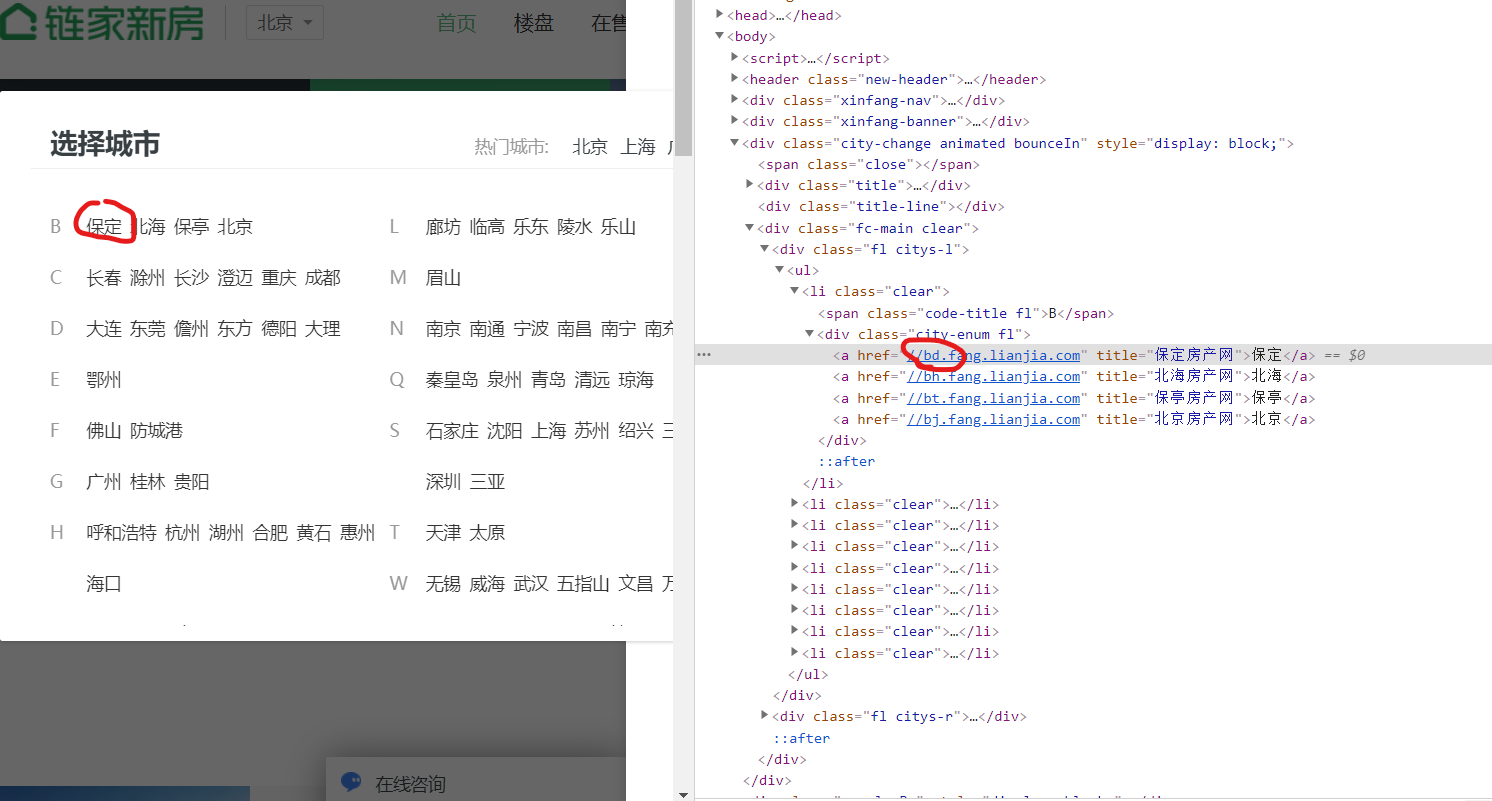
Task: Select city 保定 under letter B
Action: pyautogui.click(x=104, y=227)
